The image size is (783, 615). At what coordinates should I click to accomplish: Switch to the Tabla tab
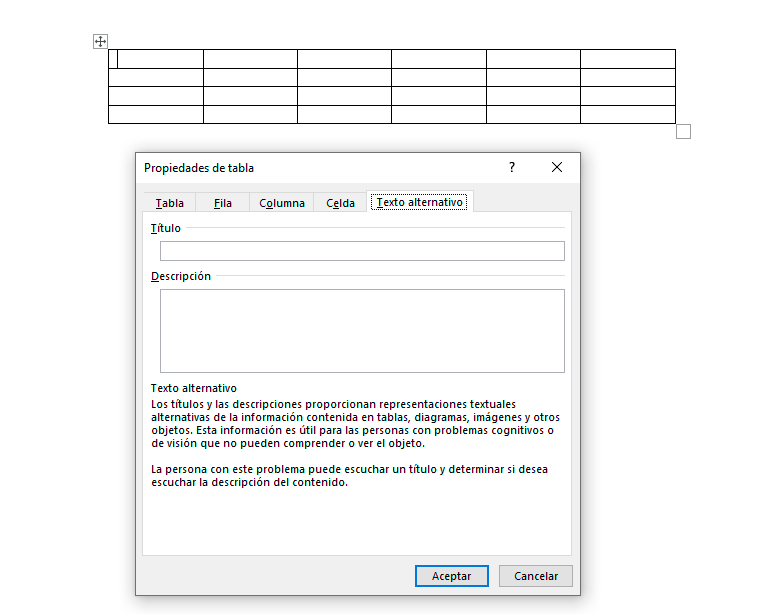(x=169, y=203)
